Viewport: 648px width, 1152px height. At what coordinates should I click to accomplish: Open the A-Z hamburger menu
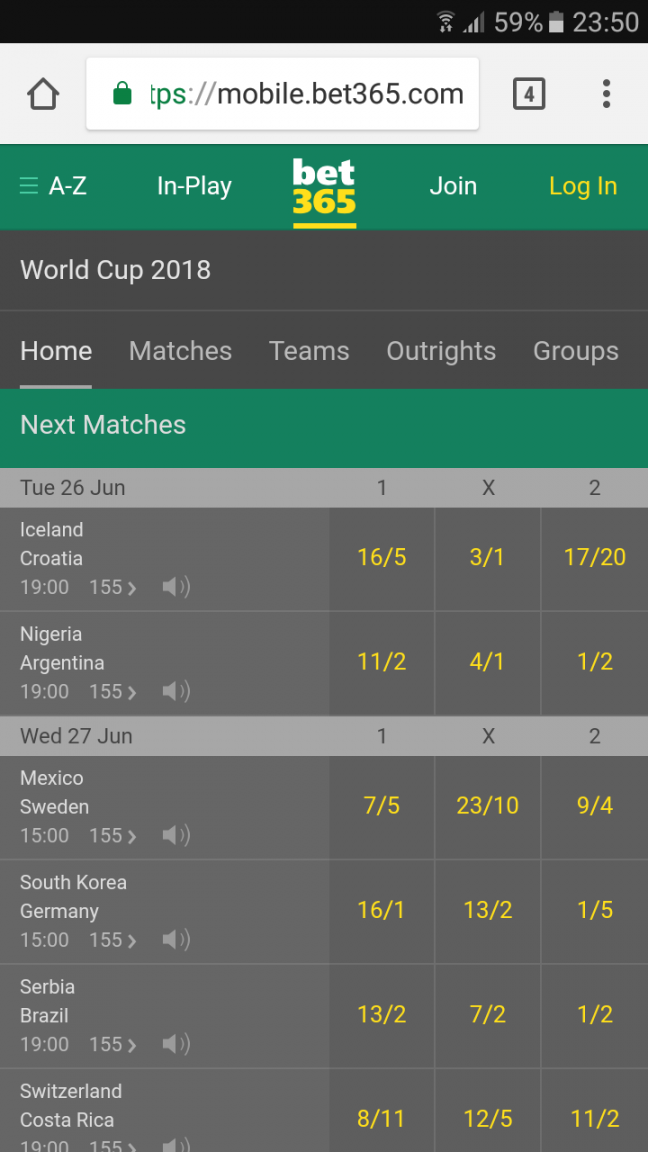tap(53, 186)
